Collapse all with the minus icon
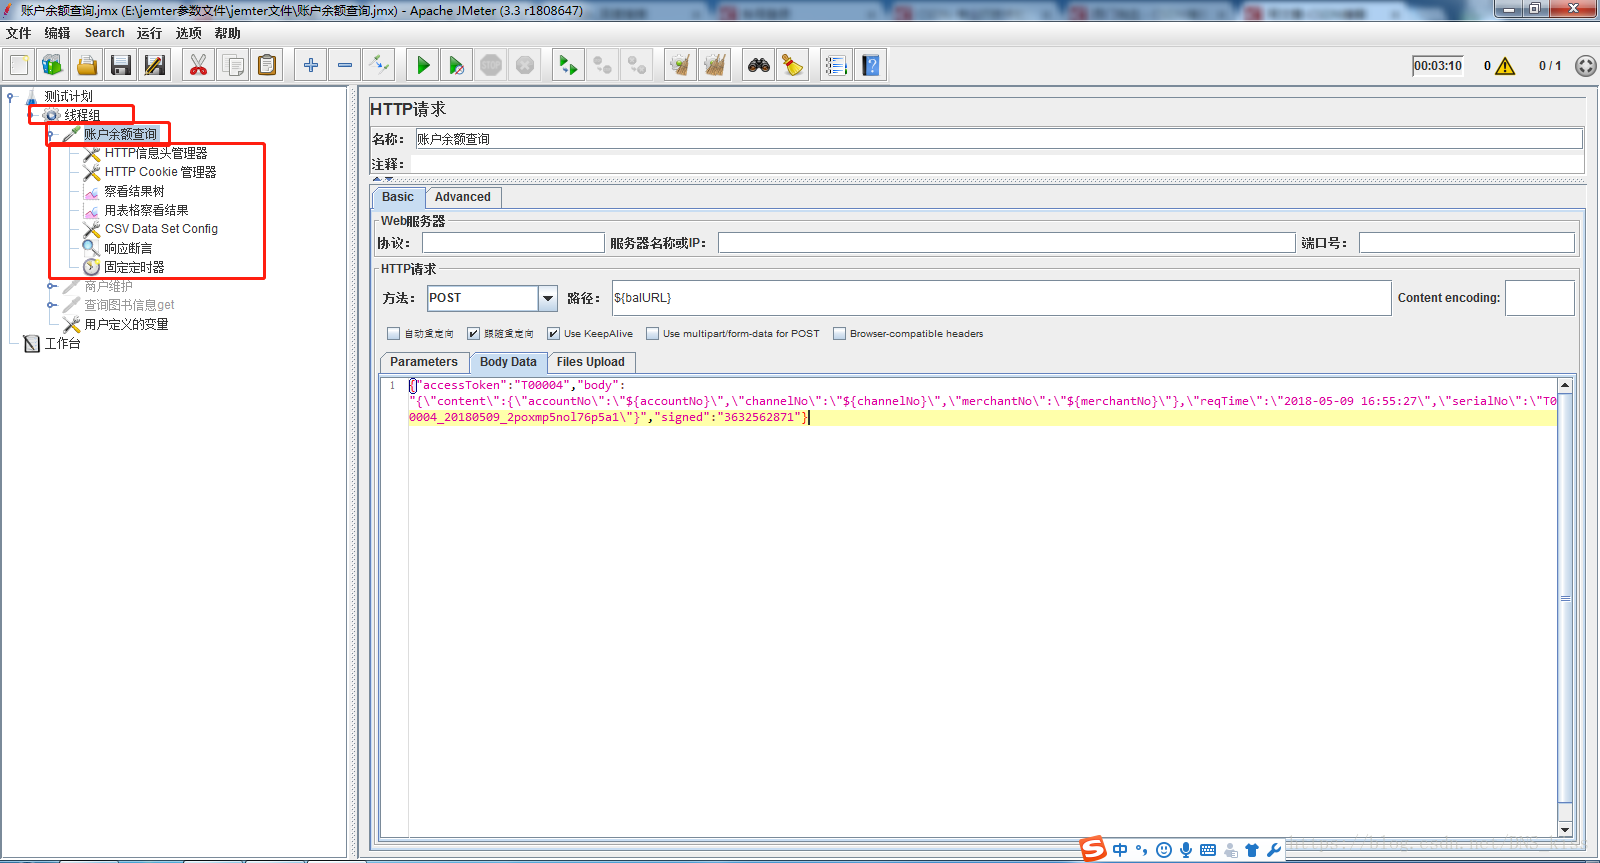1600x863 pixels. (x=345, y=65)
